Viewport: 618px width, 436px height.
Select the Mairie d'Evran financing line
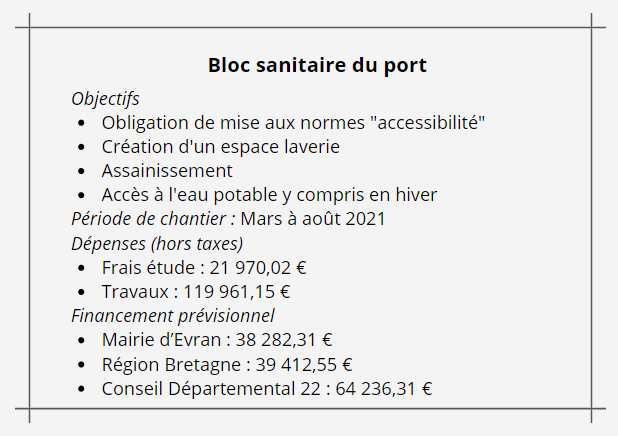coord(217,340)
